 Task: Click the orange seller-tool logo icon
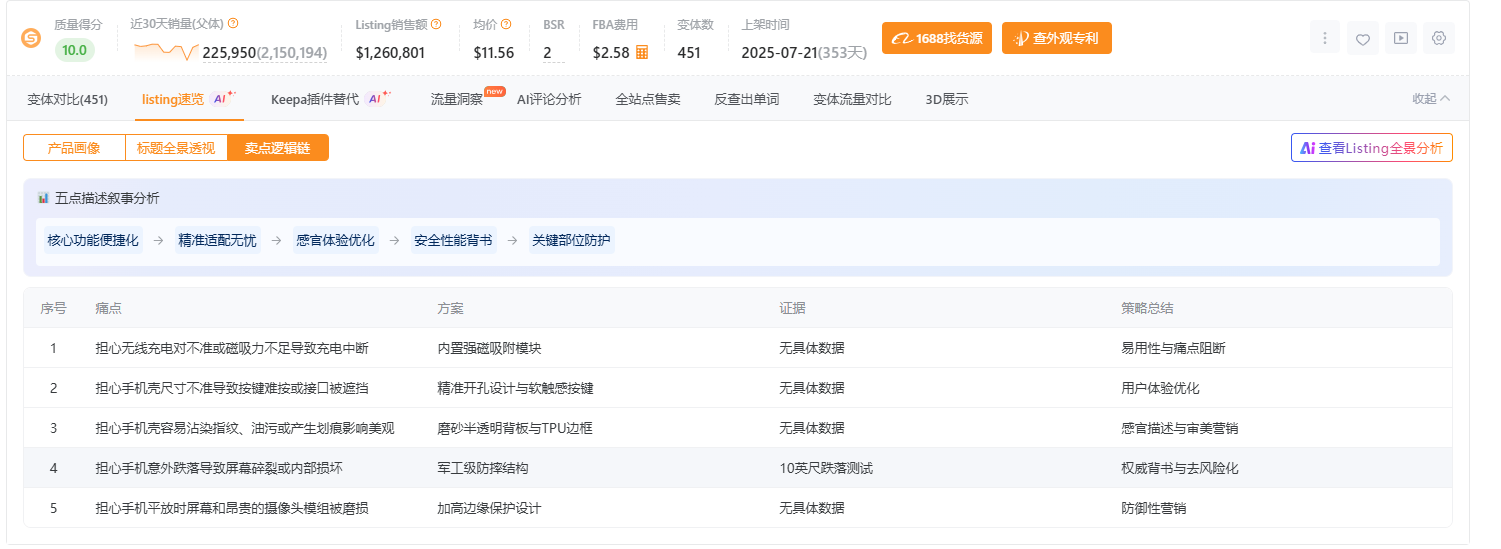click(x=31, y=38)
